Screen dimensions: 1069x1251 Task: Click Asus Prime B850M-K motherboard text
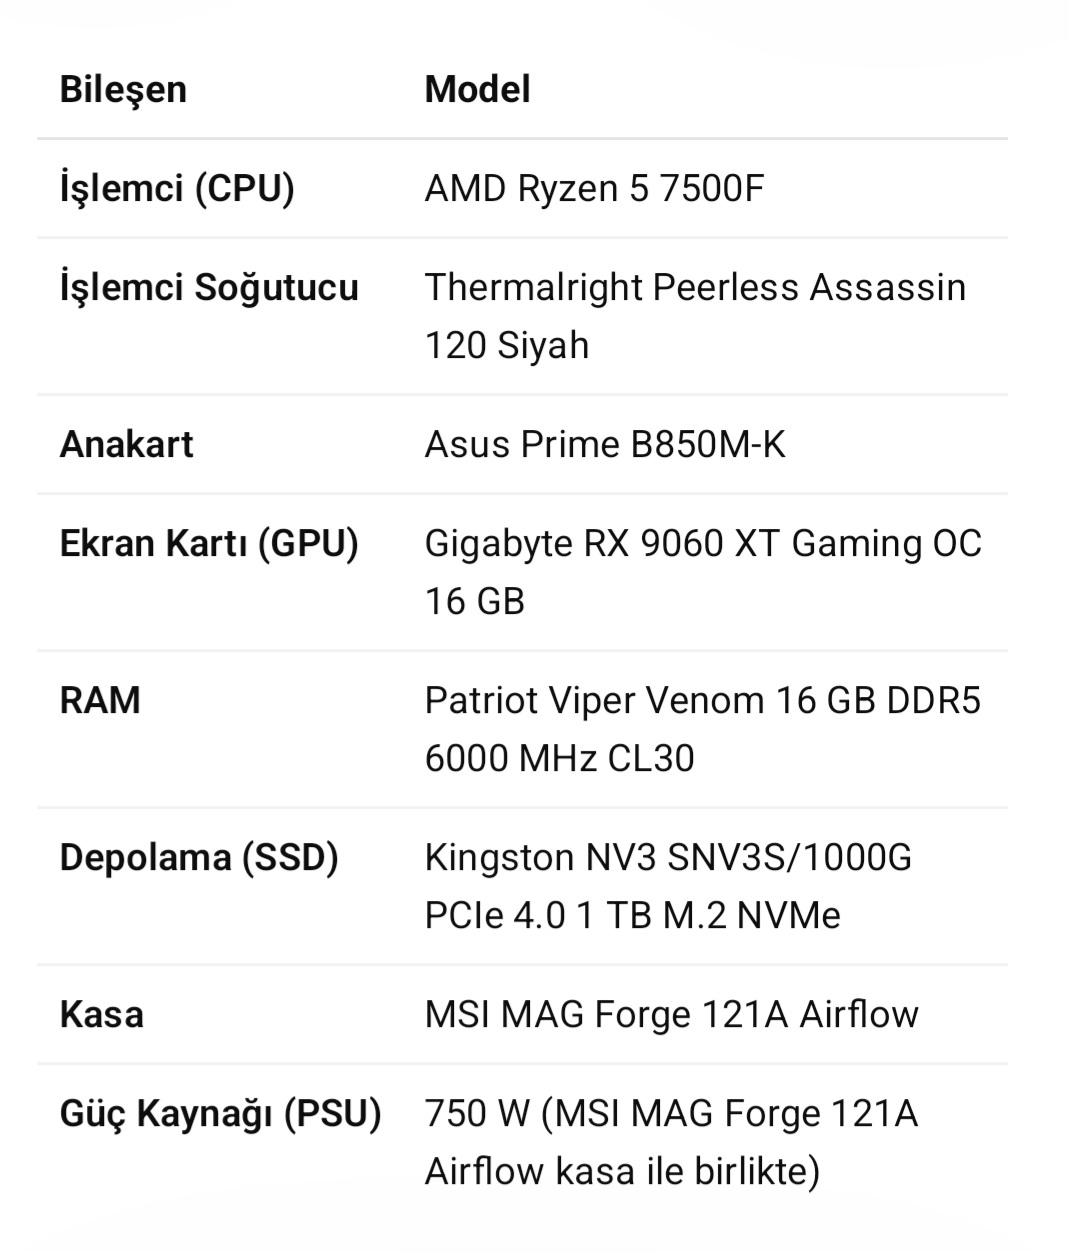tap(605, 444)
